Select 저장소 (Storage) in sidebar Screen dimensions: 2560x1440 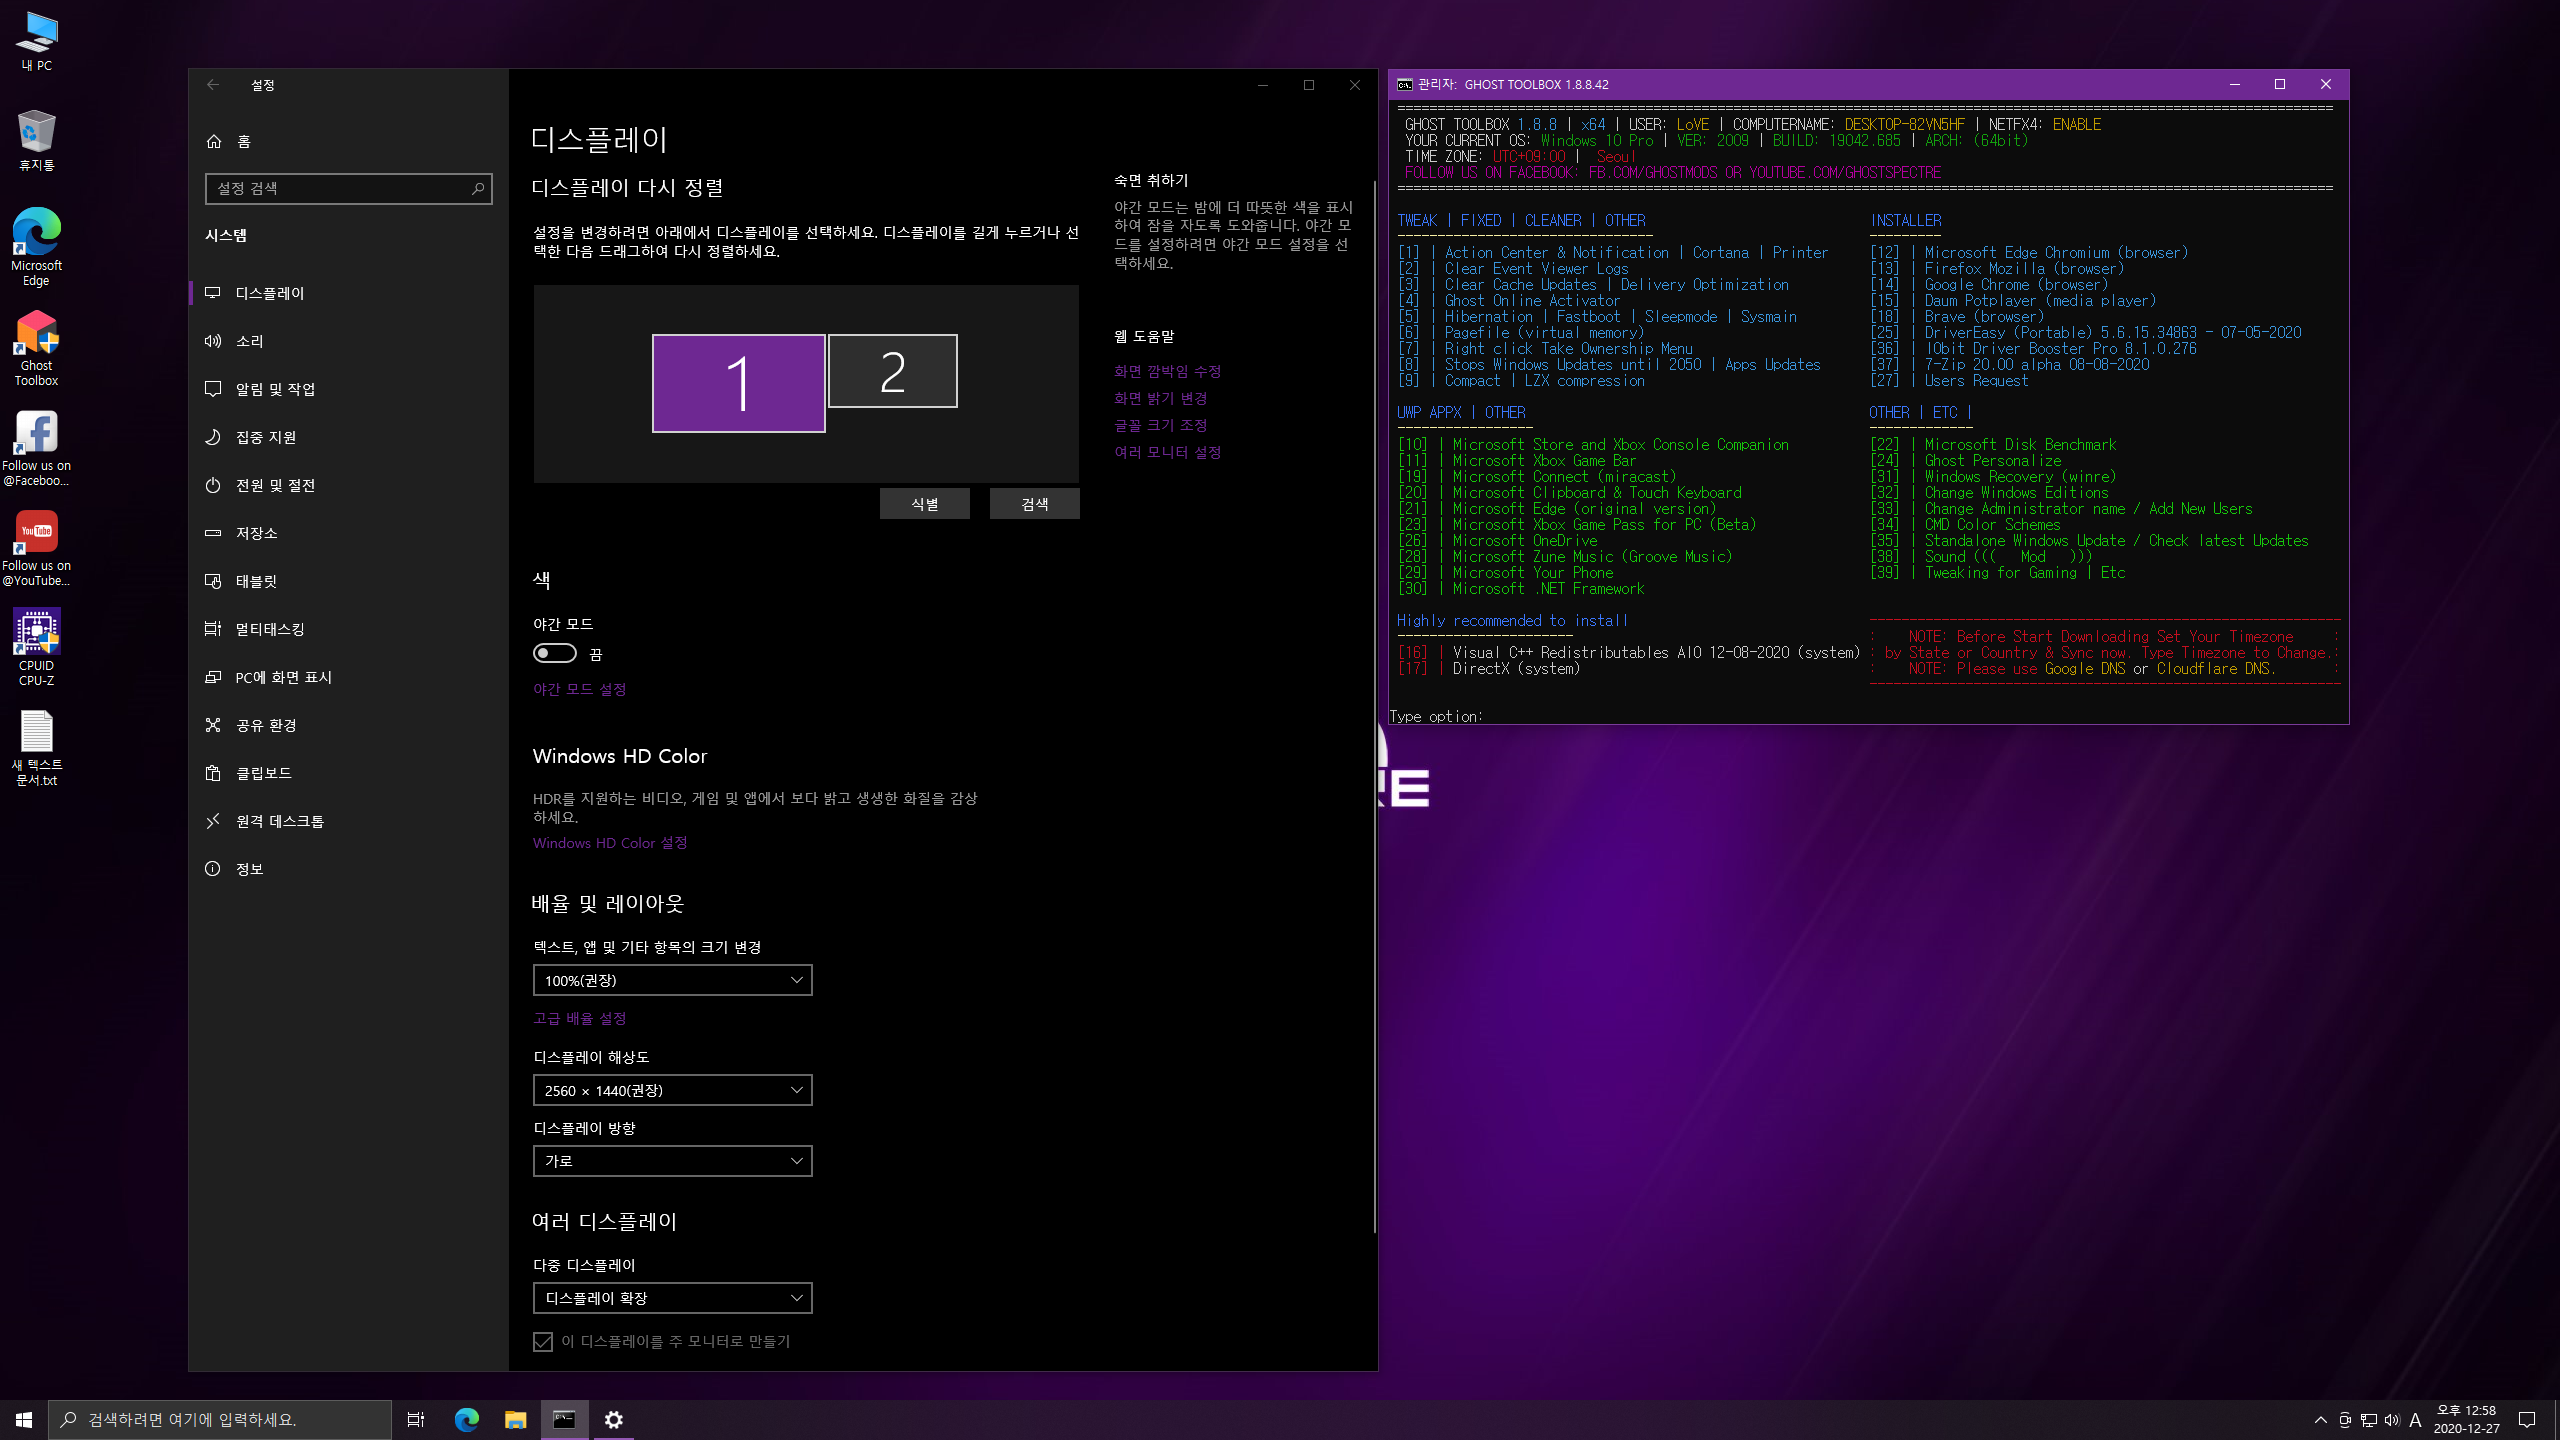256,533
